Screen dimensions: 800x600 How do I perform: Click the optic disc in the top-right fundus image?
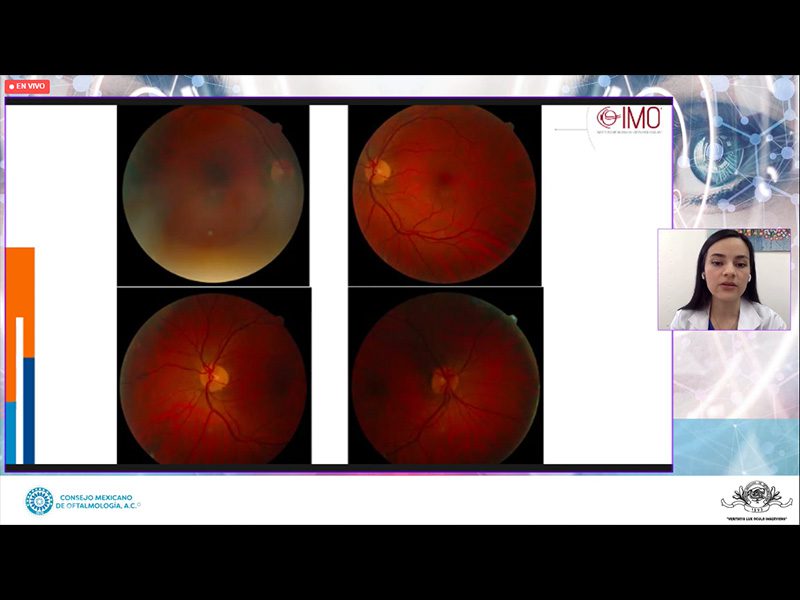380,170
